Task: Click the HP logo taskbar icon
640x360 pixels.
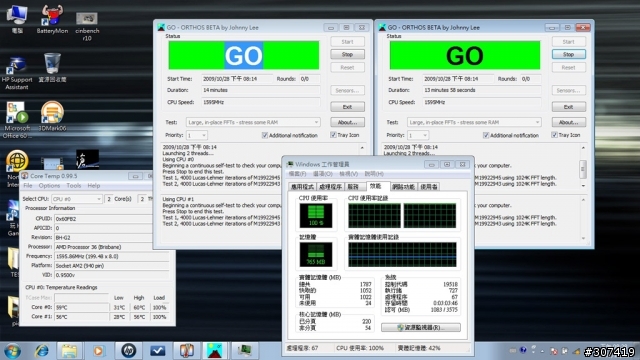Action: pyautogui.click(x=129, y=351)
